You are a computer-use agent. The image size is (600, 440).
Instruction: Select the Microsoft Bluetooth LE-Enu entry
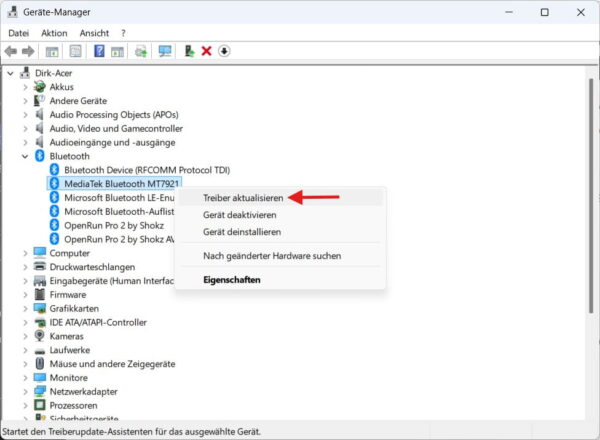tap(119, 197)
